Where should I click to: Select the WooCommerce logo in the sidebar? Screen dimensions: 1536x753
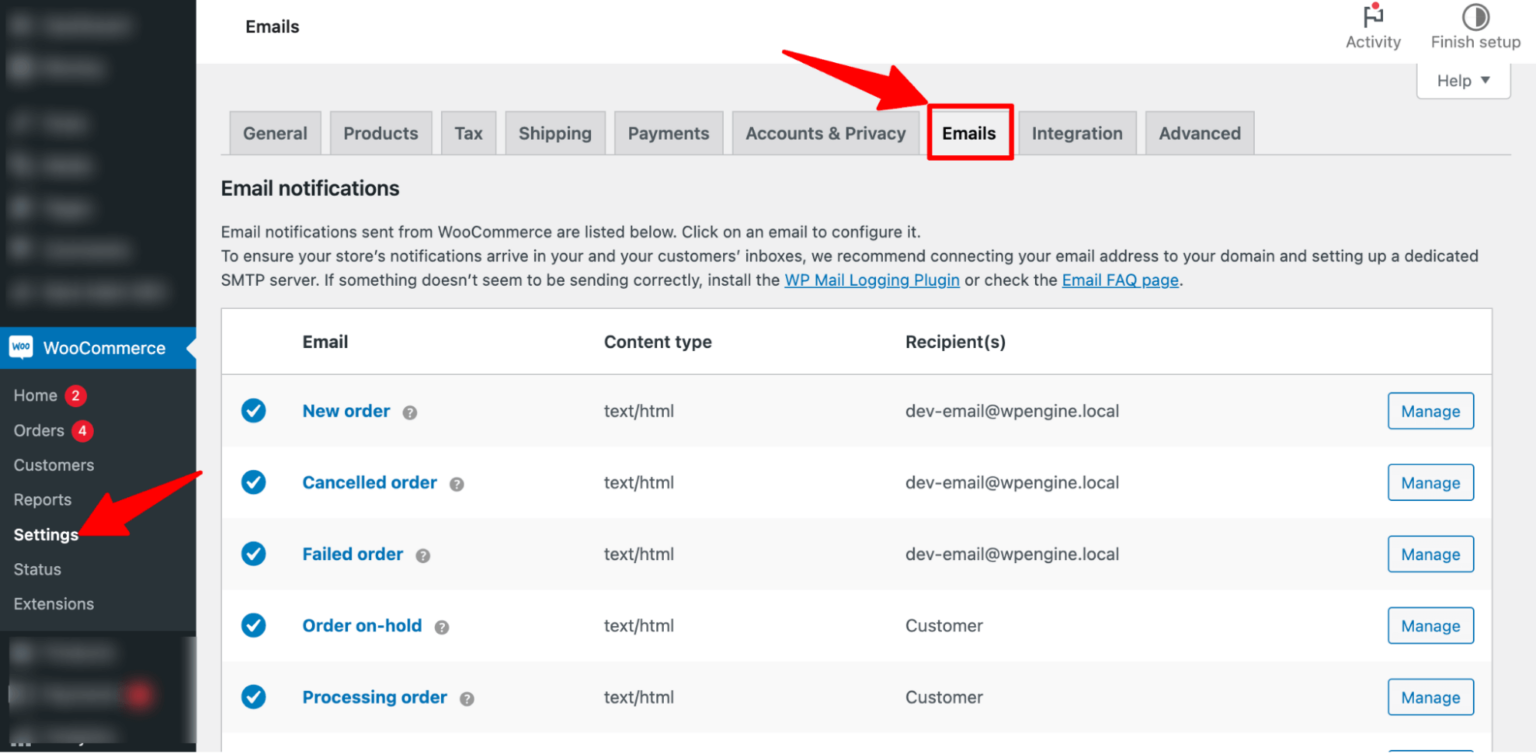coord(20,347)
